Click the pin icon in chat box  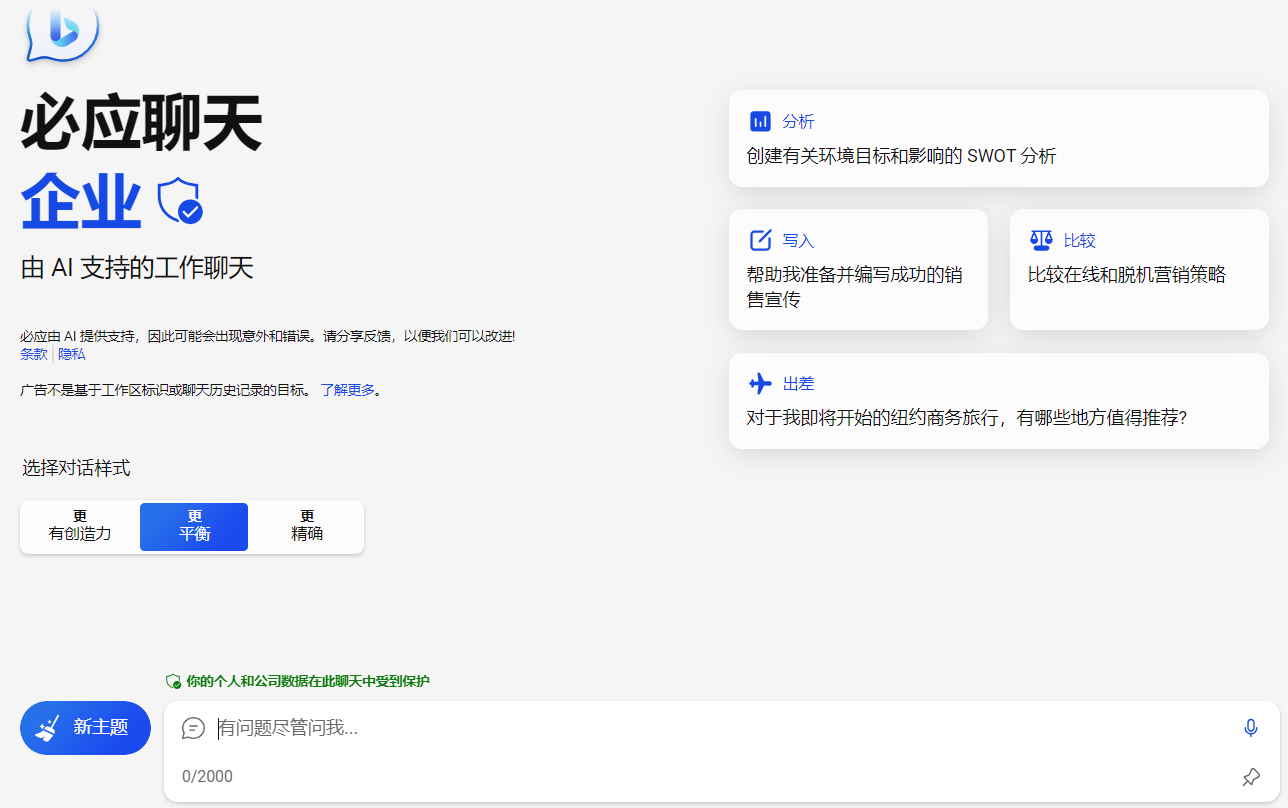point(1250,776)
